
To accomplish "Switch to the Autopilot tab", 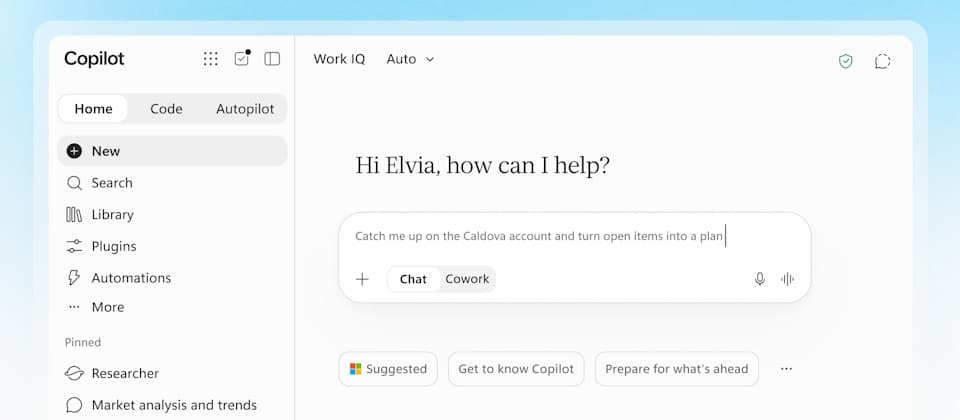I will 245,109.
